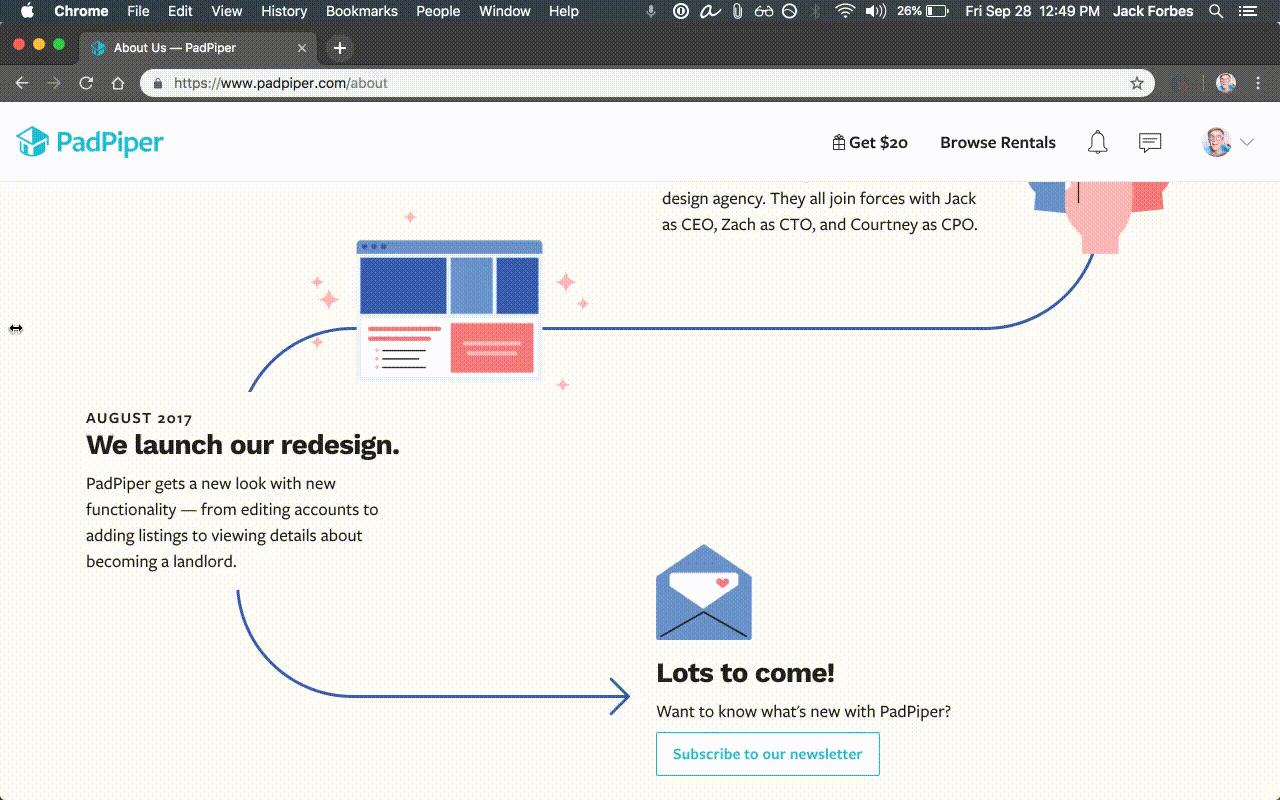Click the microphone menu bar icon

(652, 11)
